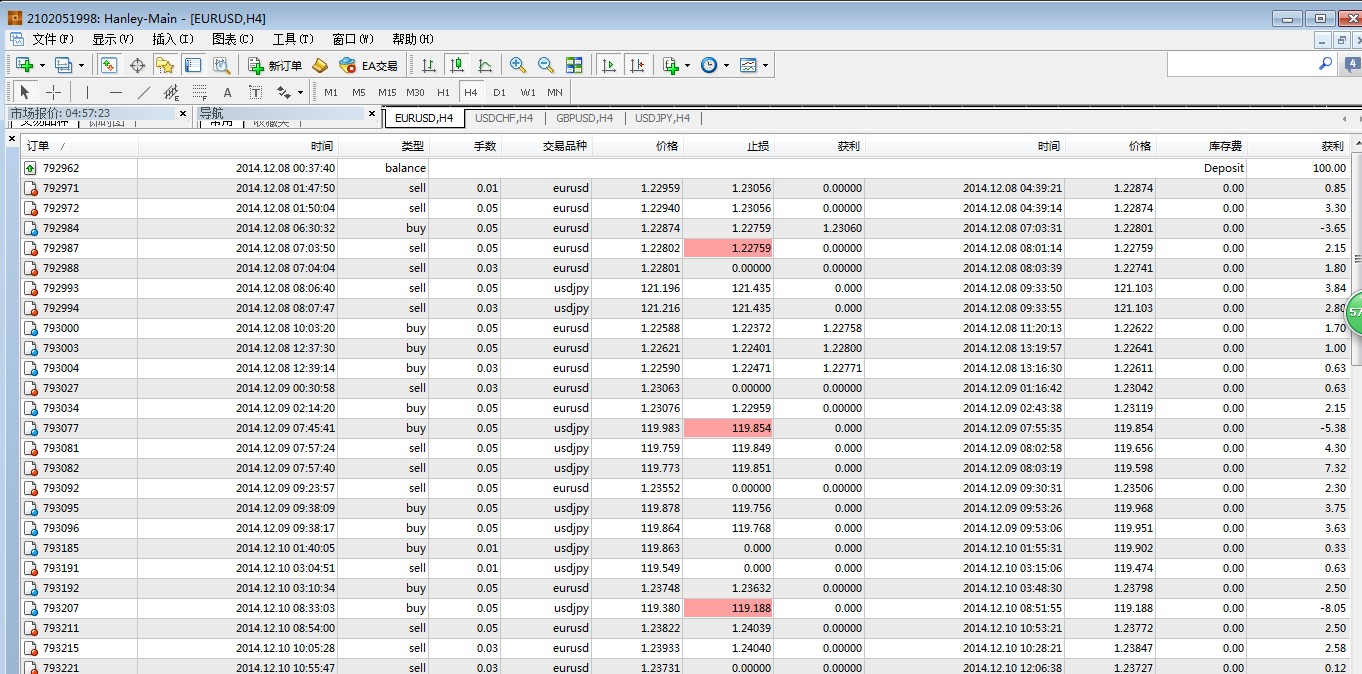Switch chart to line chart icon
1362x674 pixels.
[485, 65]
